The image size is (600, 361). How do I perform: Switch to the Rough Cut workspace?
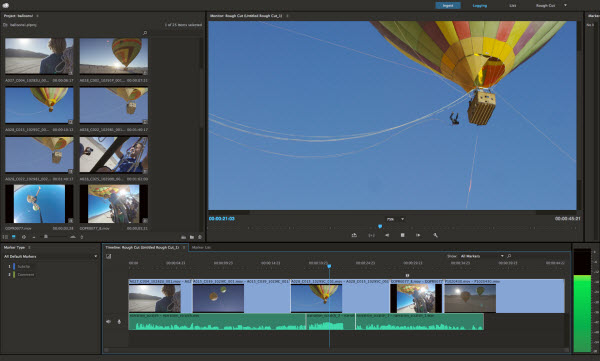click(x=545, y=5)
